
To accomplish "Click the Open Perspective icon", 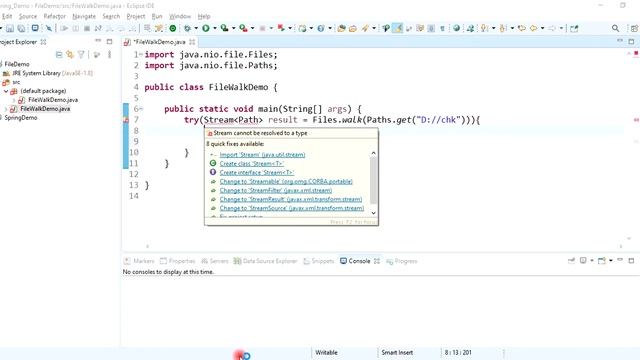I will [634, 28].
